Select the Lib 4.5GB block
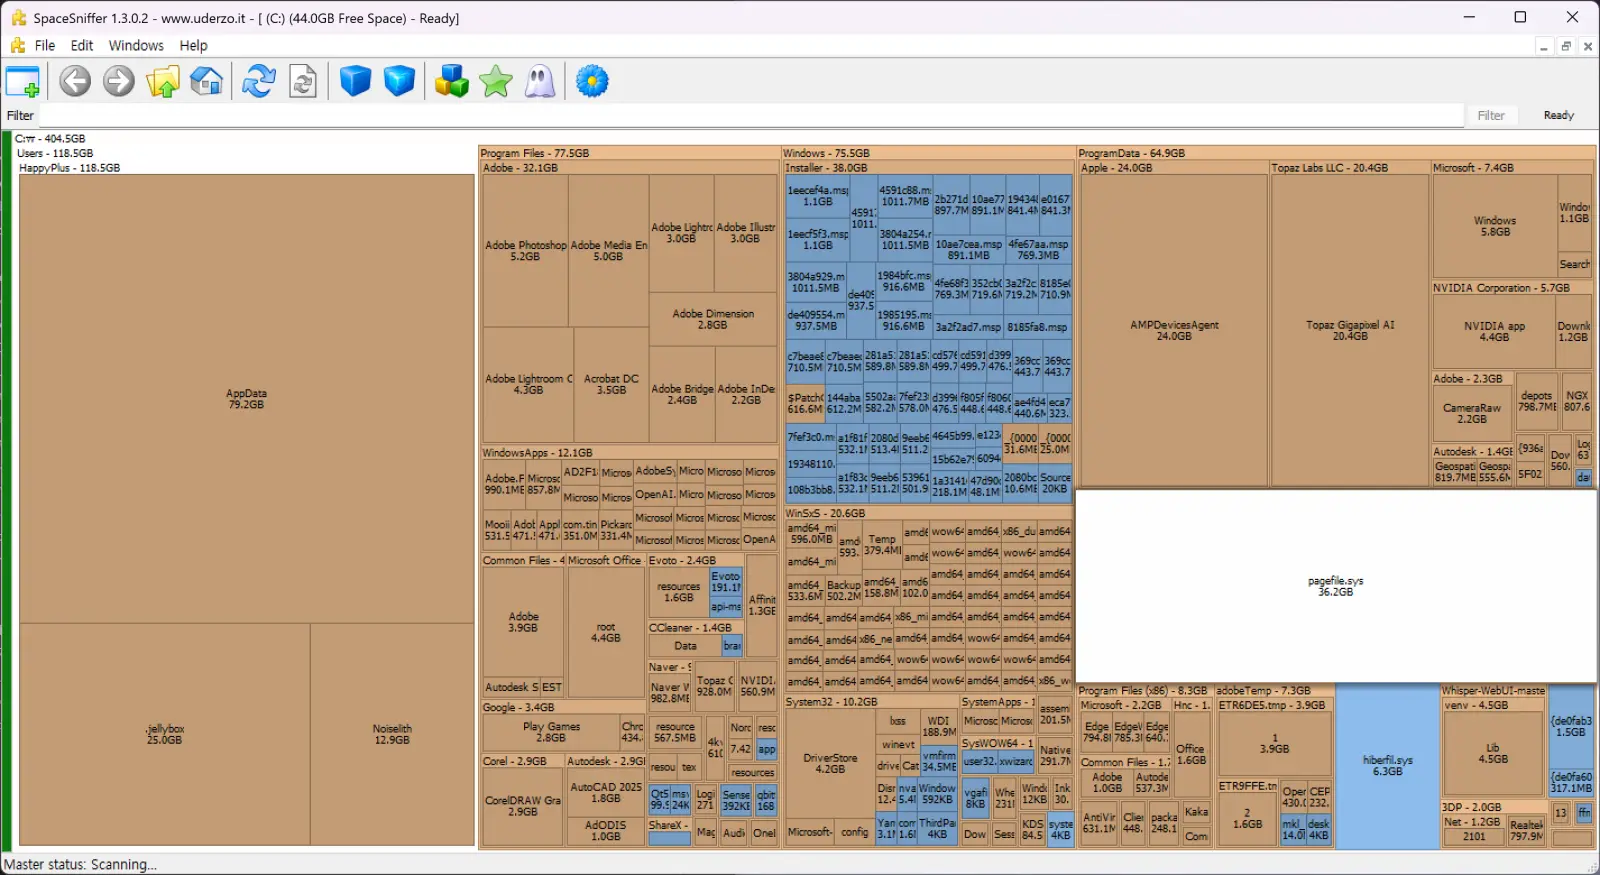Image resolution: width=1600 pixels, height=875 pixels. pos(1492,753)
